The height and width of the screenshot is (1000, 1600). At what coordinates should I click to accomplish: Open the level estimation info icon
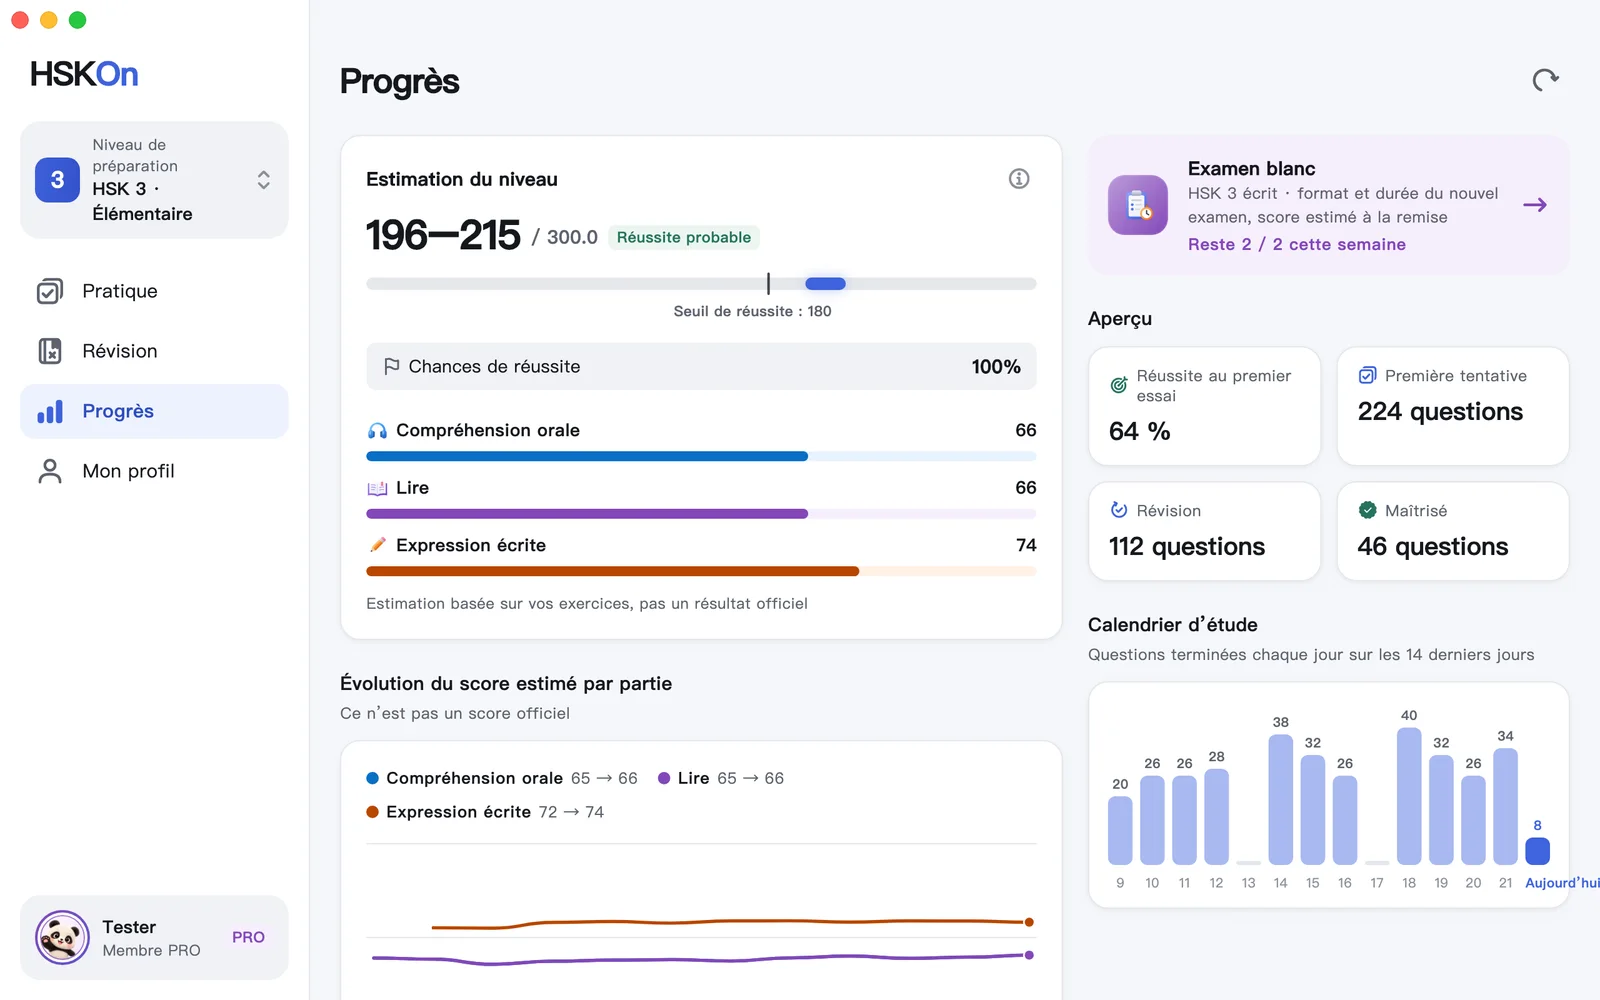click(x=1018, y=179)
